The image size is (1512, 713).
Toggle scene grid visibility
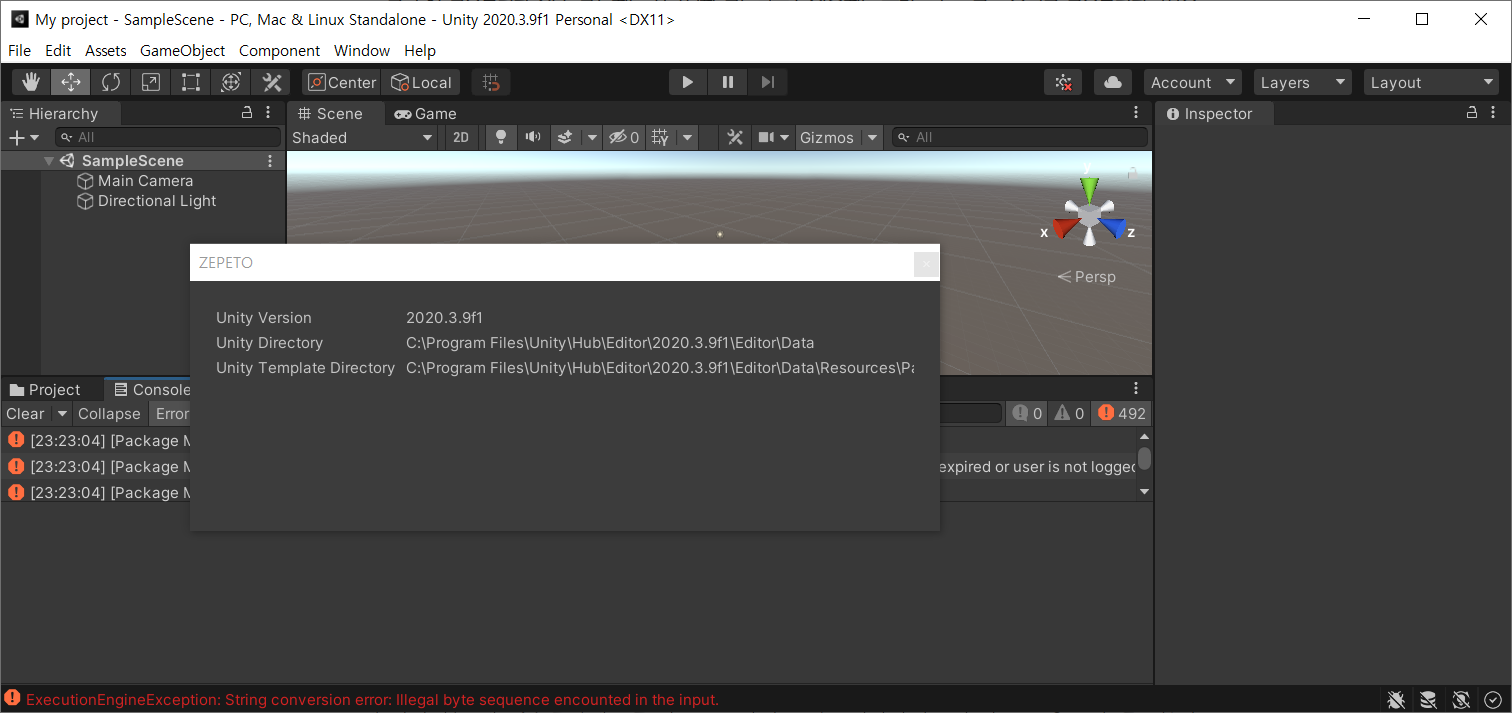[660, 137]
